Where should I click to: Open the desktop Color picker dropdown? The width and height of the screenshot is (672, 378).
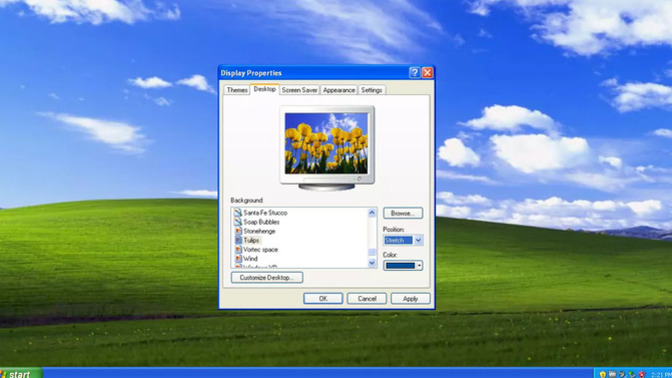[x=419, y=266]
